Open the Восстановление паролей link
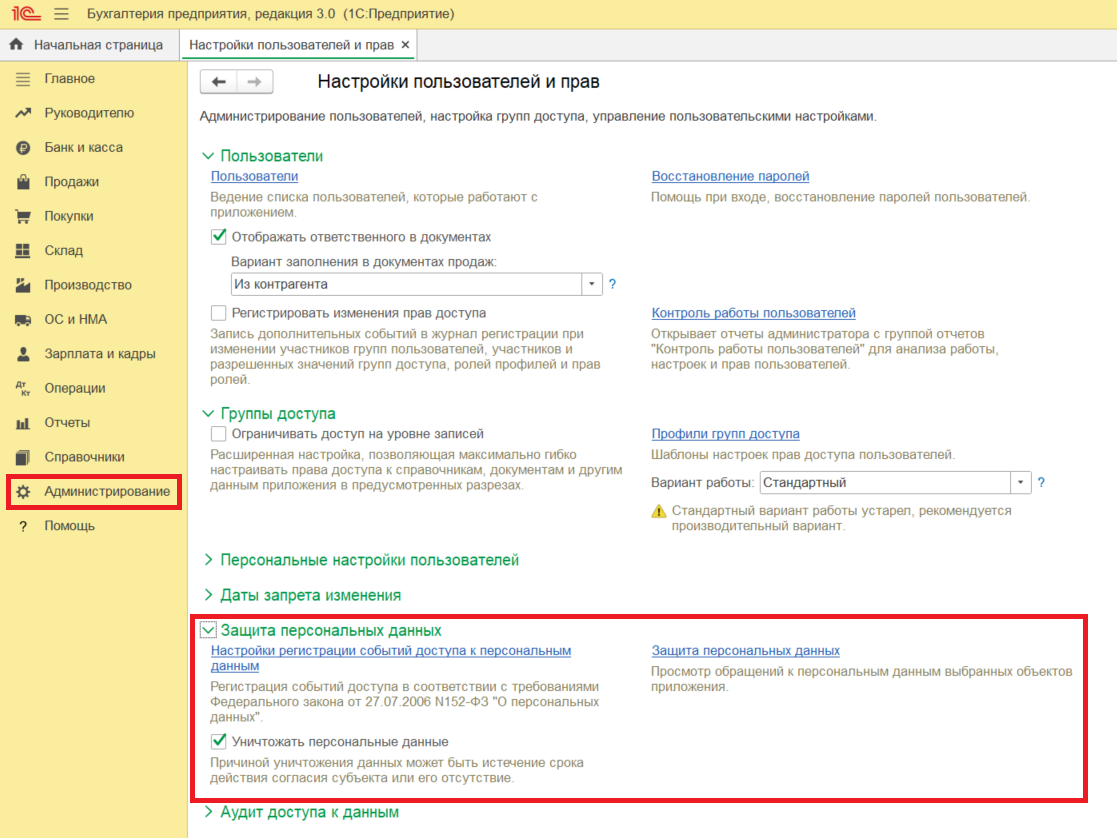Image resolution: width=1117 pixels, height=838 pixels. pyautogui.click(x=730, y=176)
